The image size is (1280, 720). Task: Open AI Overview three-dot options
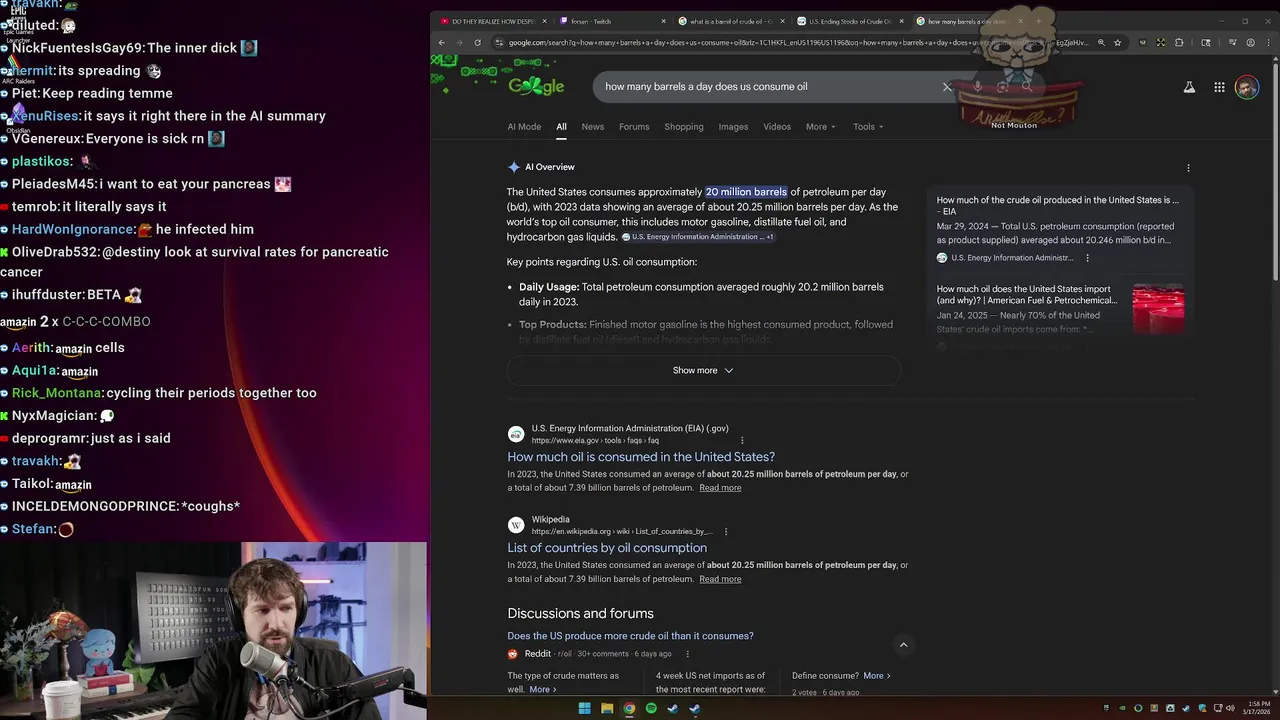point(1188,168)
